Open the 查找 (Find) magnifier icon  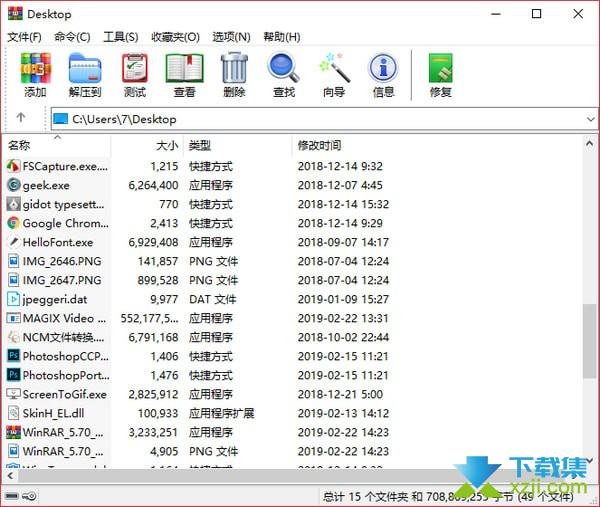click(284, 68)
